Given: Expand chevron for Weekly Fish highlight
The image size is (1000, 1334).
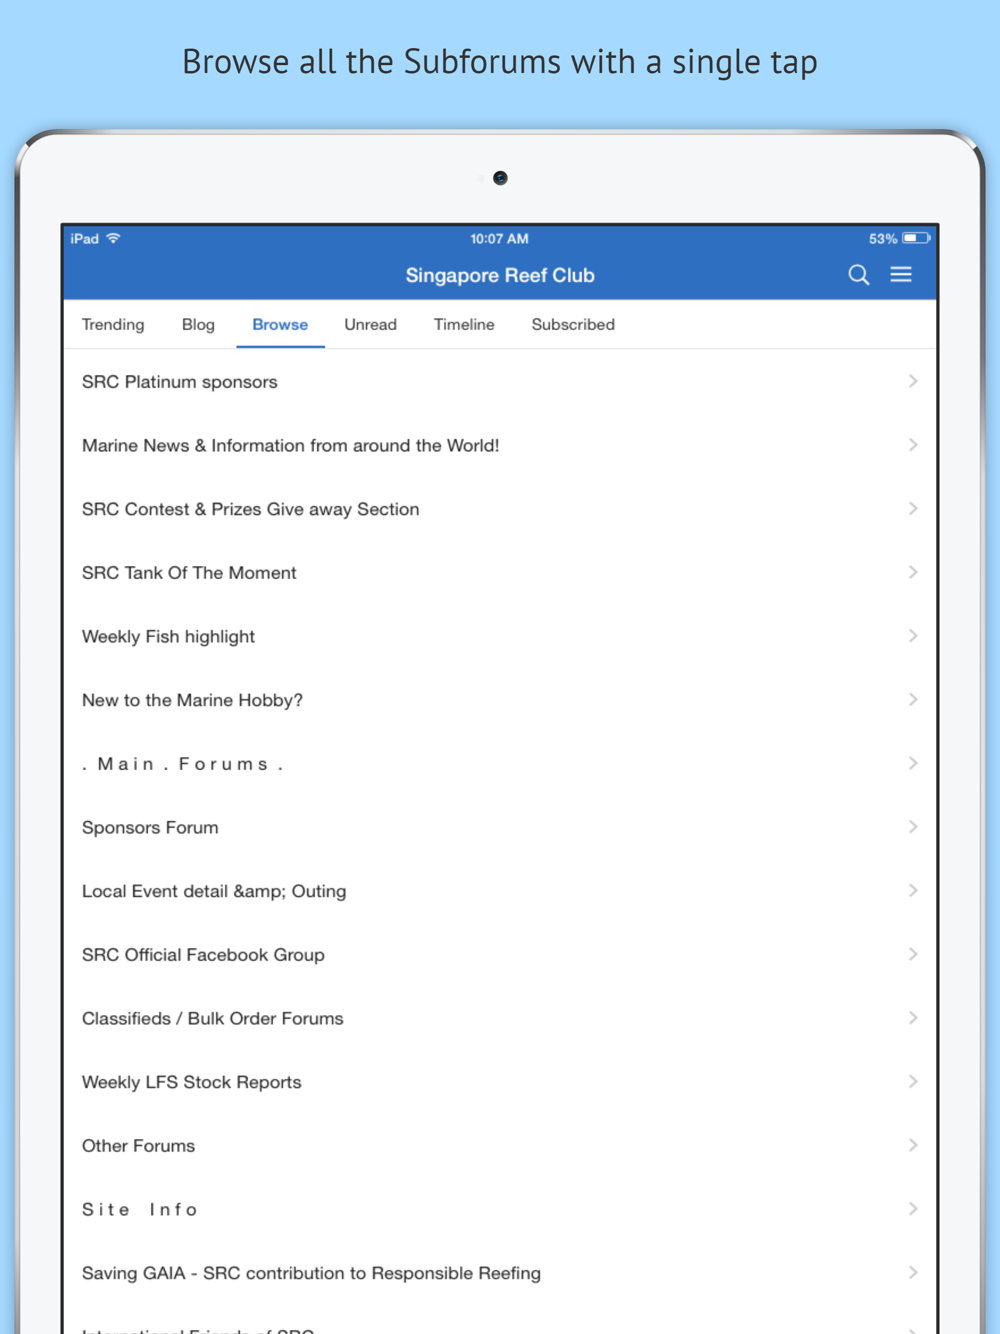Looking at the screenshot, I should coord(913,636).
